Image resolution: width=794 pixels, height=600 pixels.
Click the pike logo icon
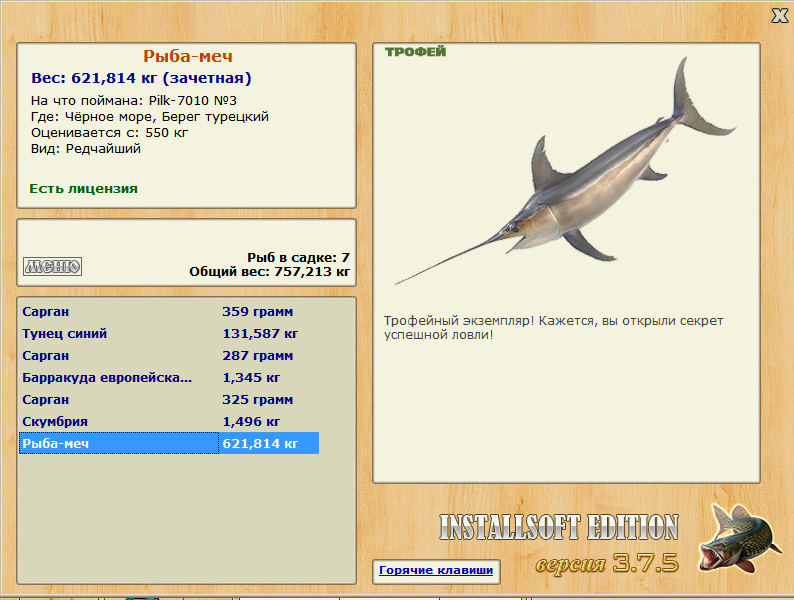[x=740, y=538]
